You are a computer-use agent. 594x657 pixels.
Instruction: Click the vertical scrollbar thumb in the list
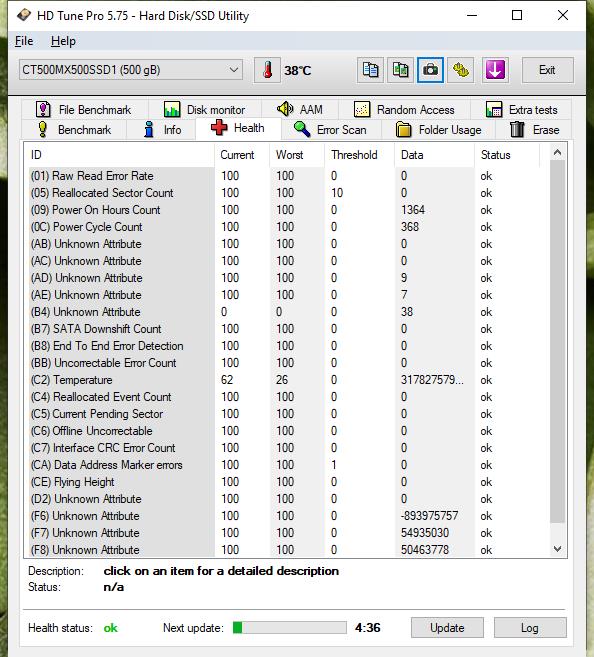557,341
